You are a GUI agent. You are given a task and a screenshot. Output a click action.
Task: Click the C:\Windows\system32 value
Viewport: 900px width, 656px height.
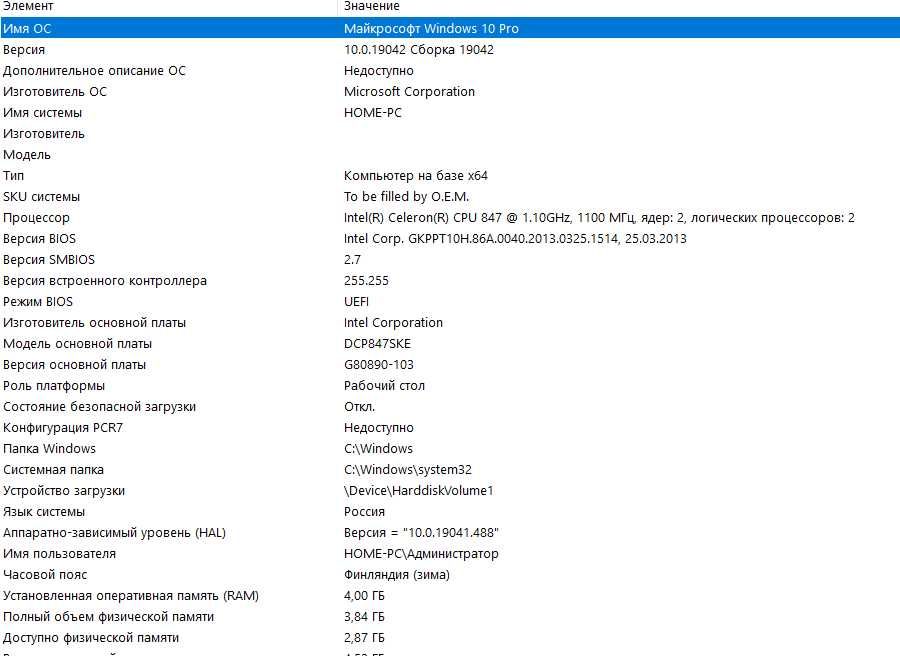pyautogui.click(x=408, y=470)
